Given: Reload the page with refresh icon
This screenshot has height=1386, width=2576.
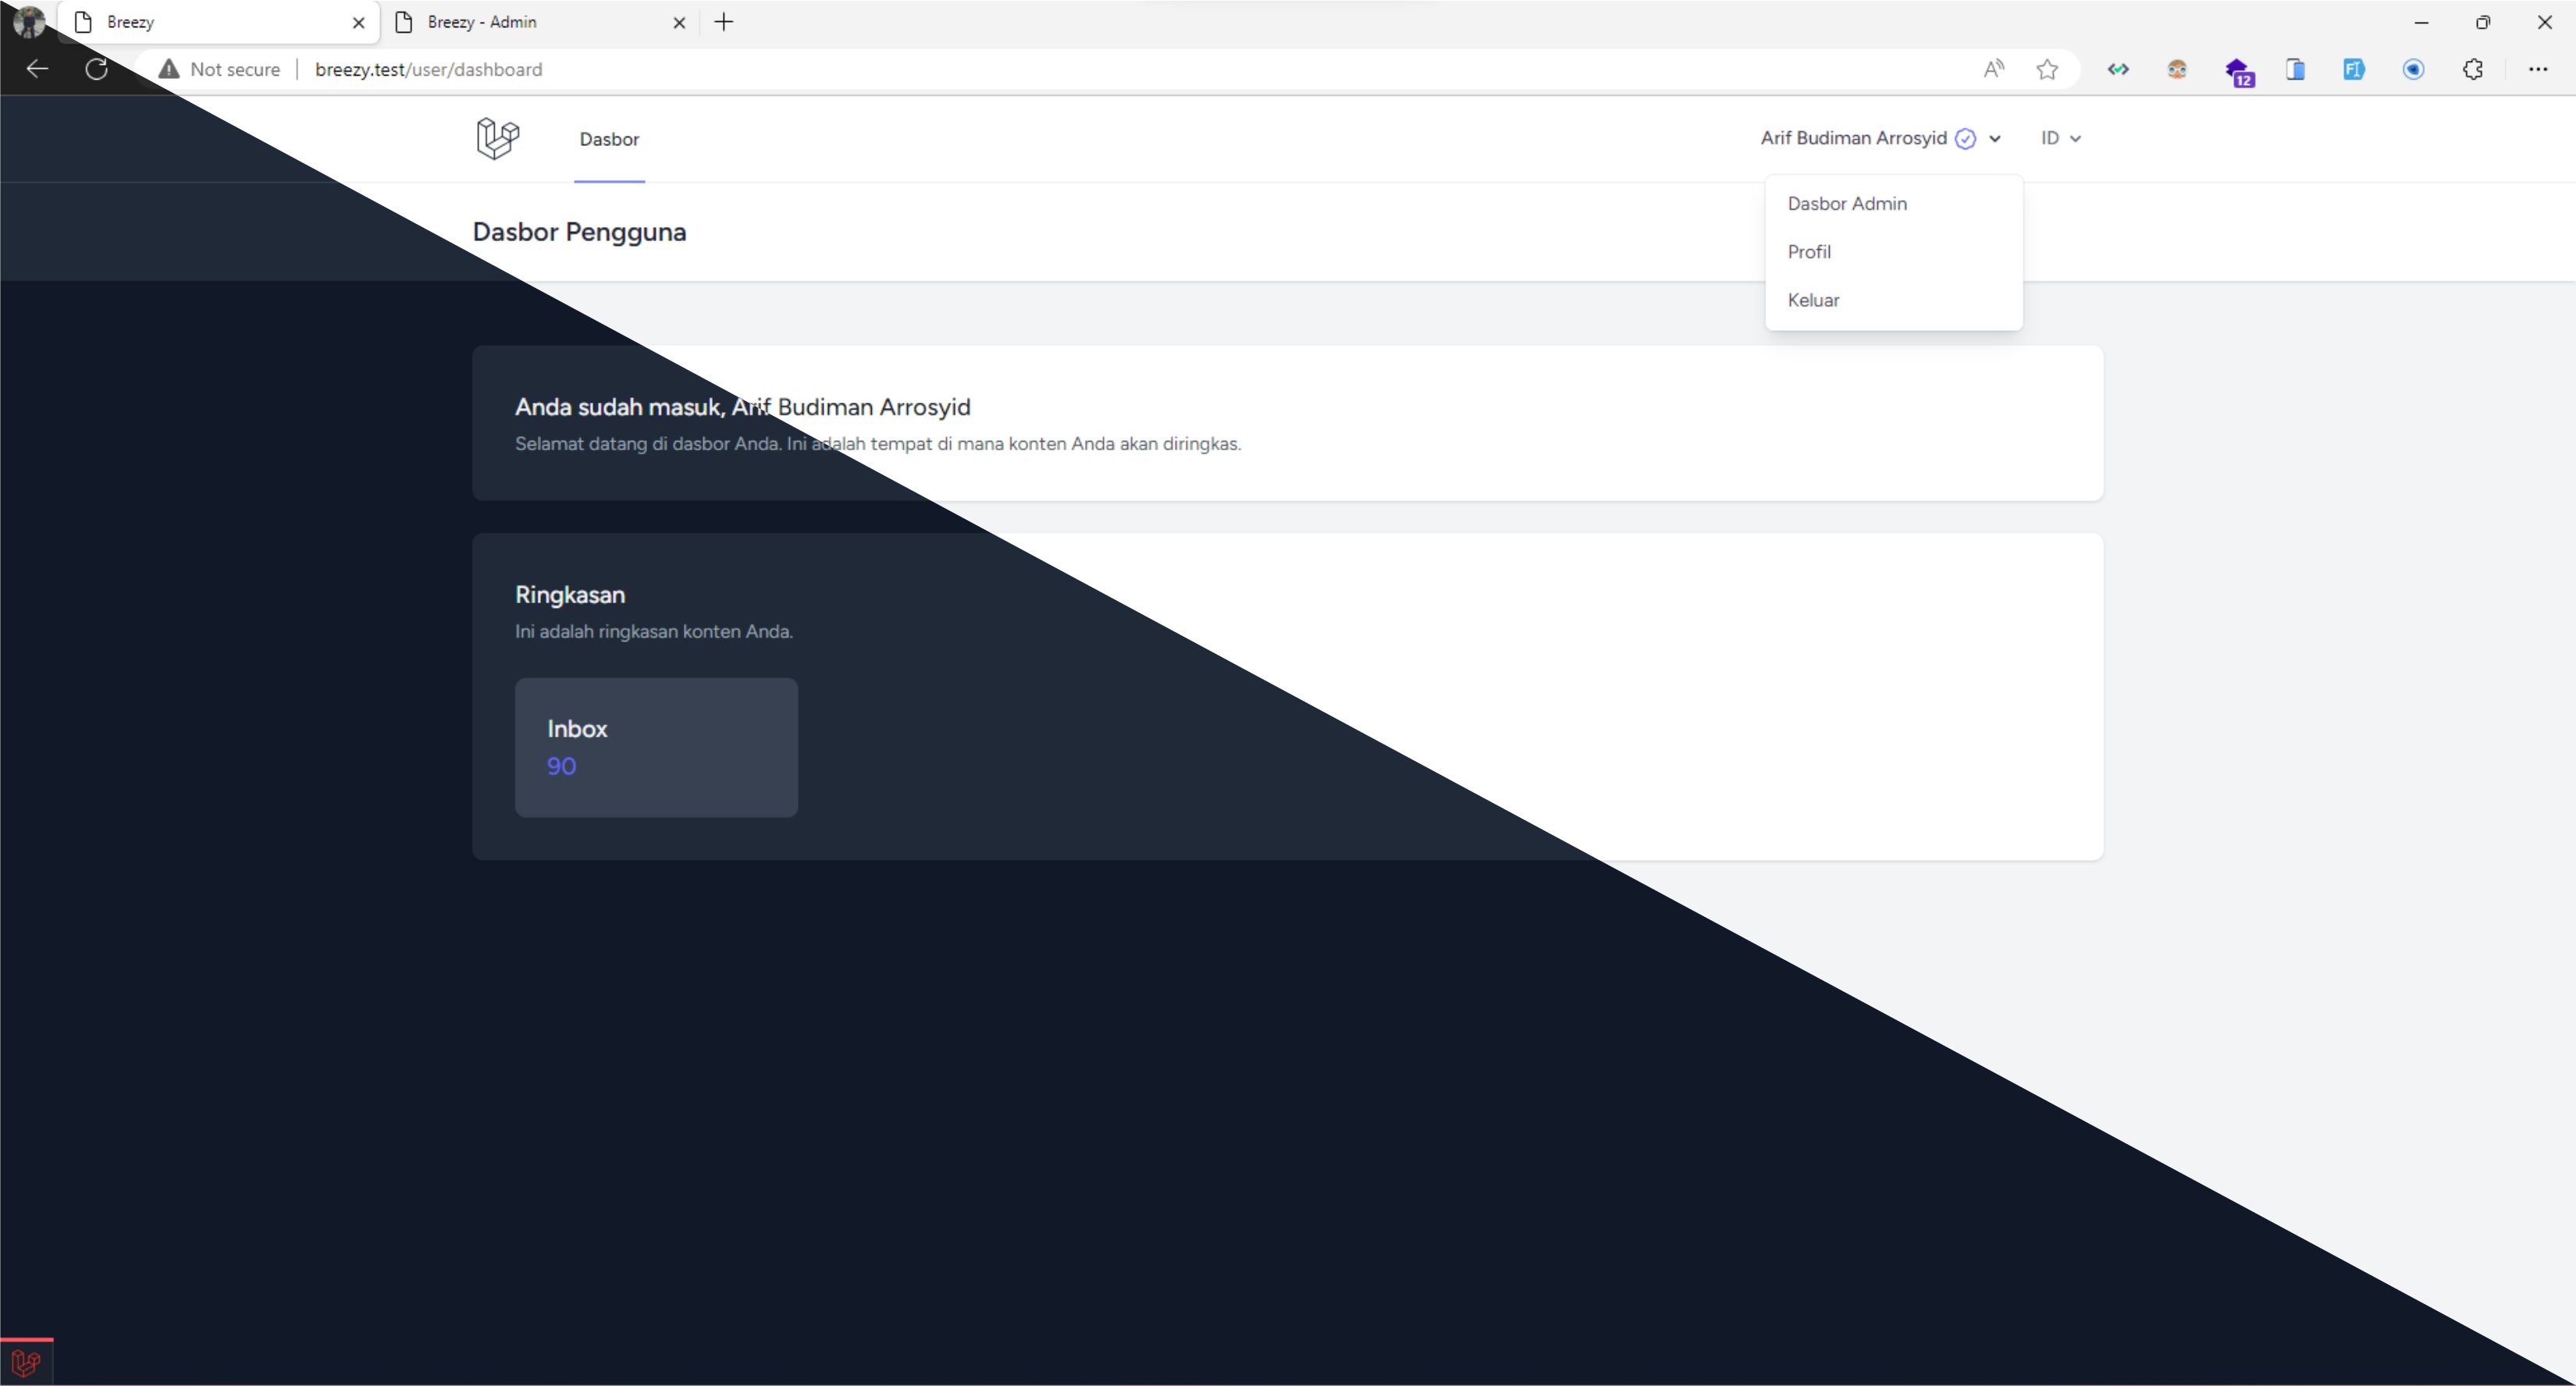Looking at the screenshot, I should (96, 69).
